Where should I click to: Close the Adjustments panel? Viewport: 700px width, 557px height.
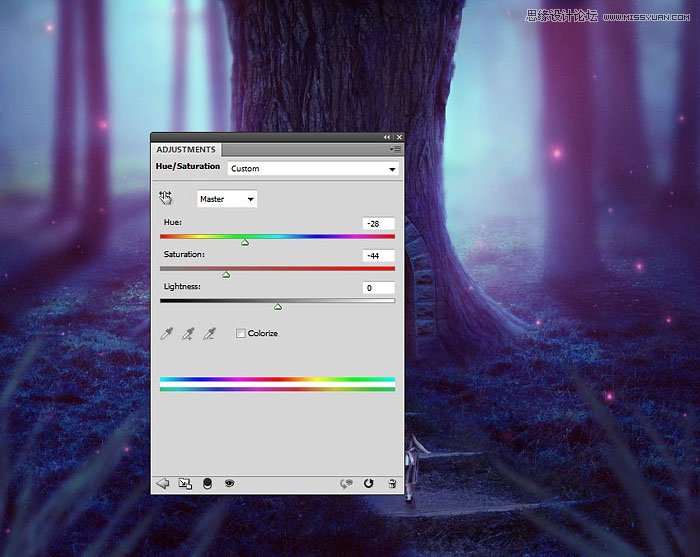click(399, 137)
